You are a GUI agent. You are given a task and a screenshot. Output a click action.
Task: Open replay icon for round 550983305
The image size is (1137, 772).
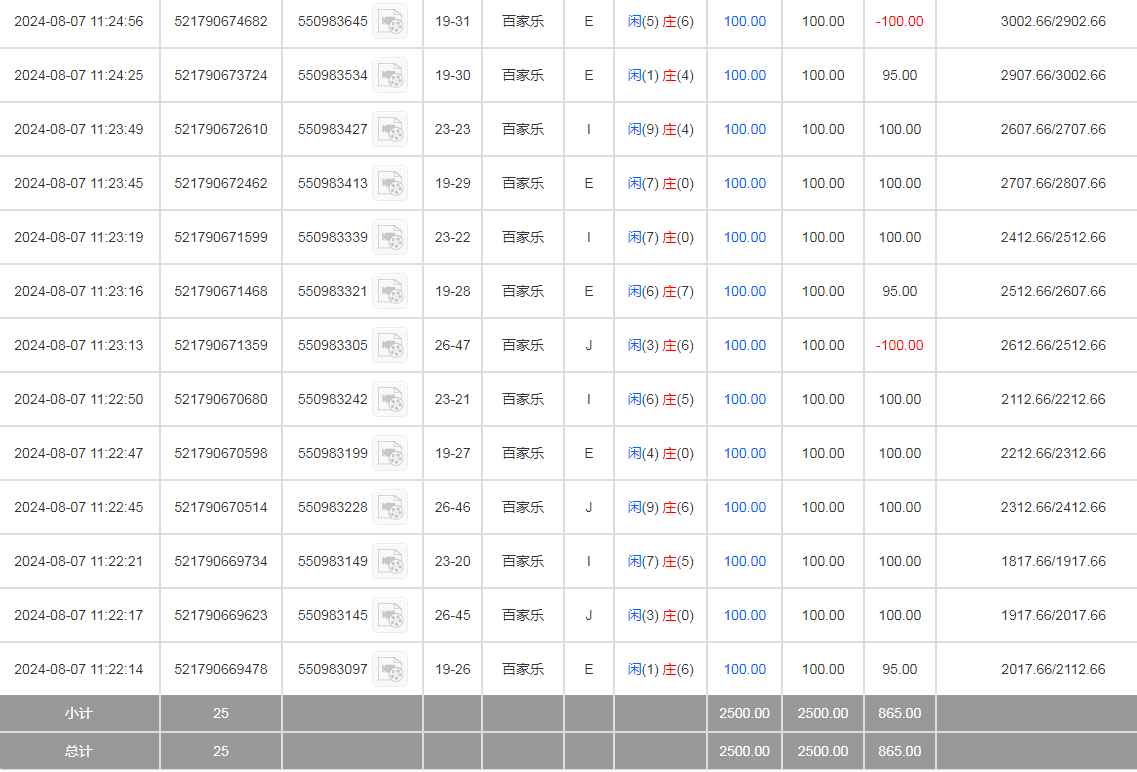point(390,346)
